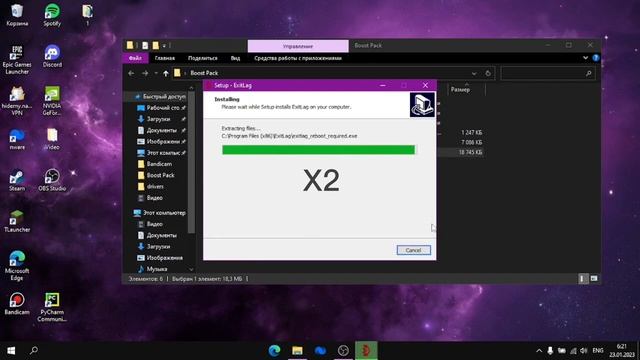Go up one folder level in Explorer
Screen dimensions: 640x360
pyautogui.click(x=166, y=73)
